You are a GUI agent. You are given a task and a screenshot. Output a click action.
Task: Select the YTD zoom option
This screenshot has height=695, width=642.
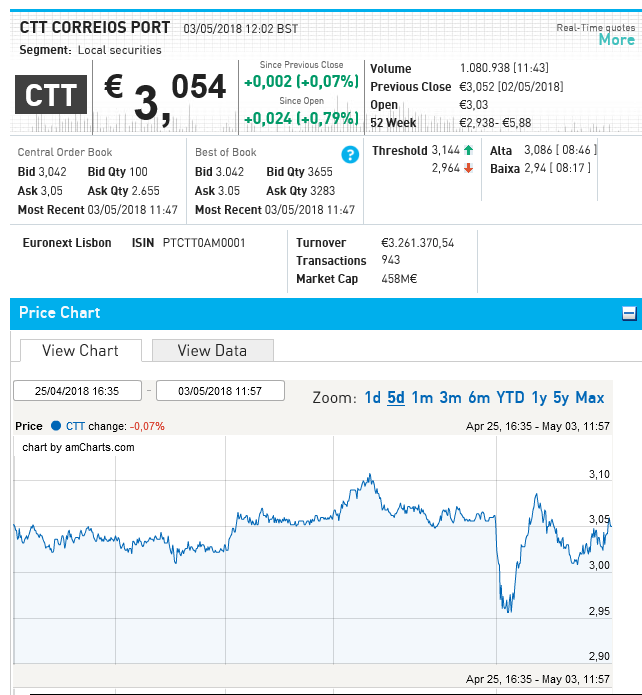(510, 398)
